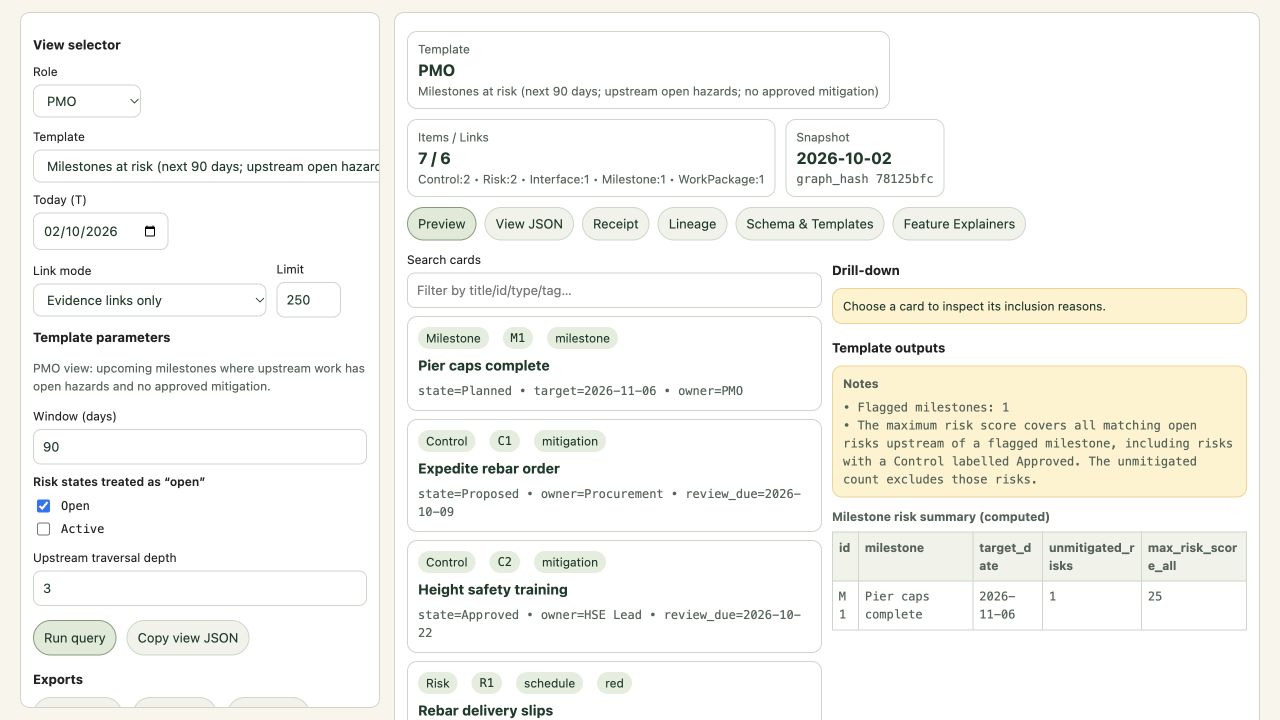Image resolution: width=1280 pixels, height=720 pixels.
Task: Select the Pier caps complete card
Action: point(614,364)
